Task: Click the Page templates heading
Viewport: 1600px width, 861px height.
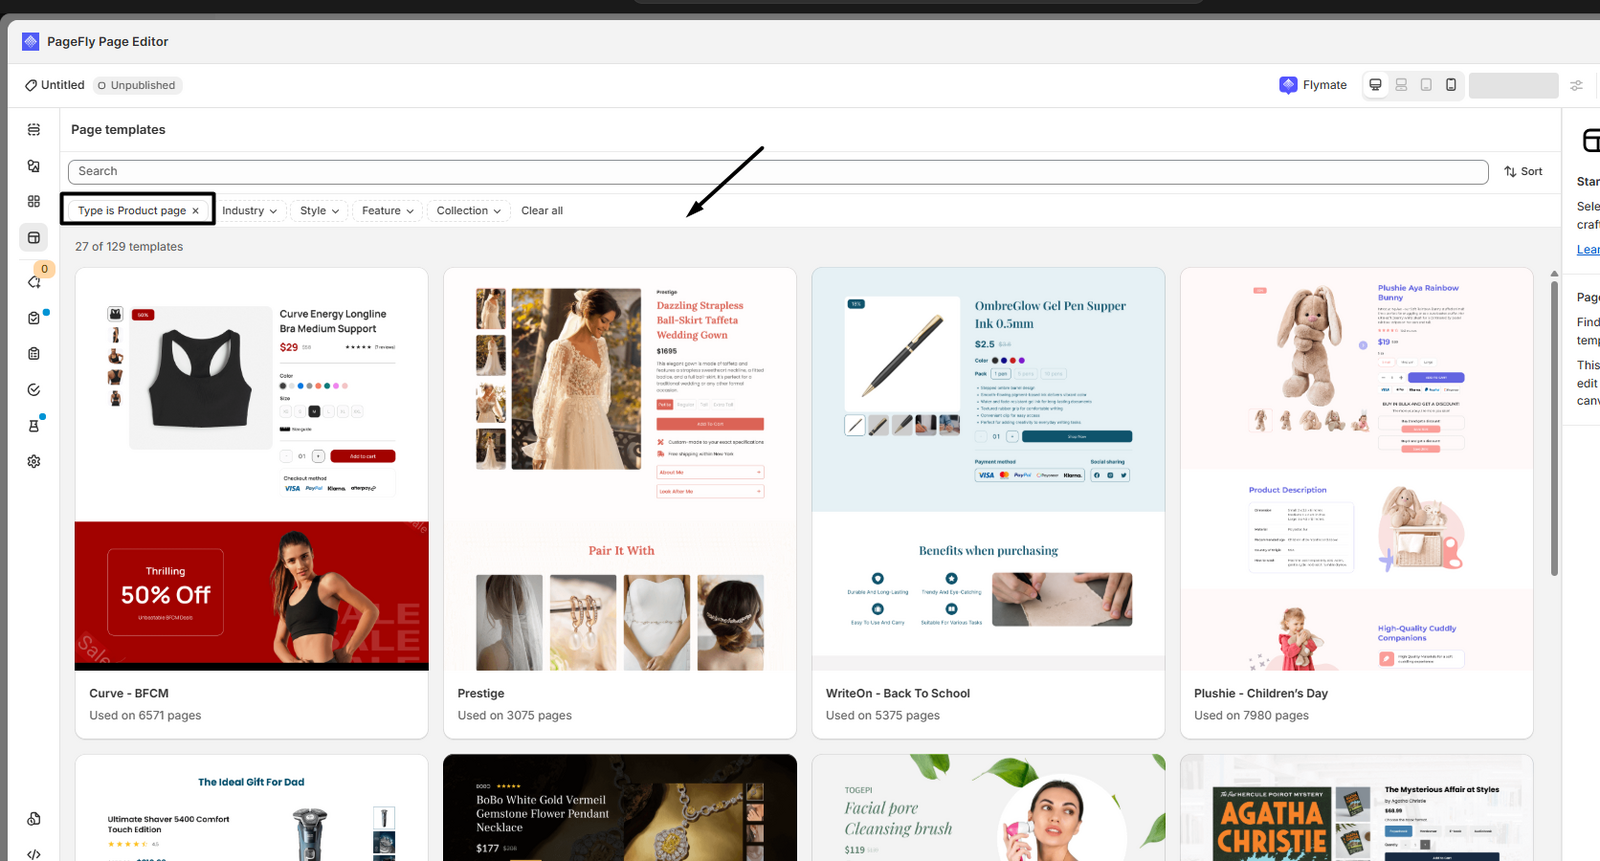Action: pyautogui.click(x=118, y=130)
